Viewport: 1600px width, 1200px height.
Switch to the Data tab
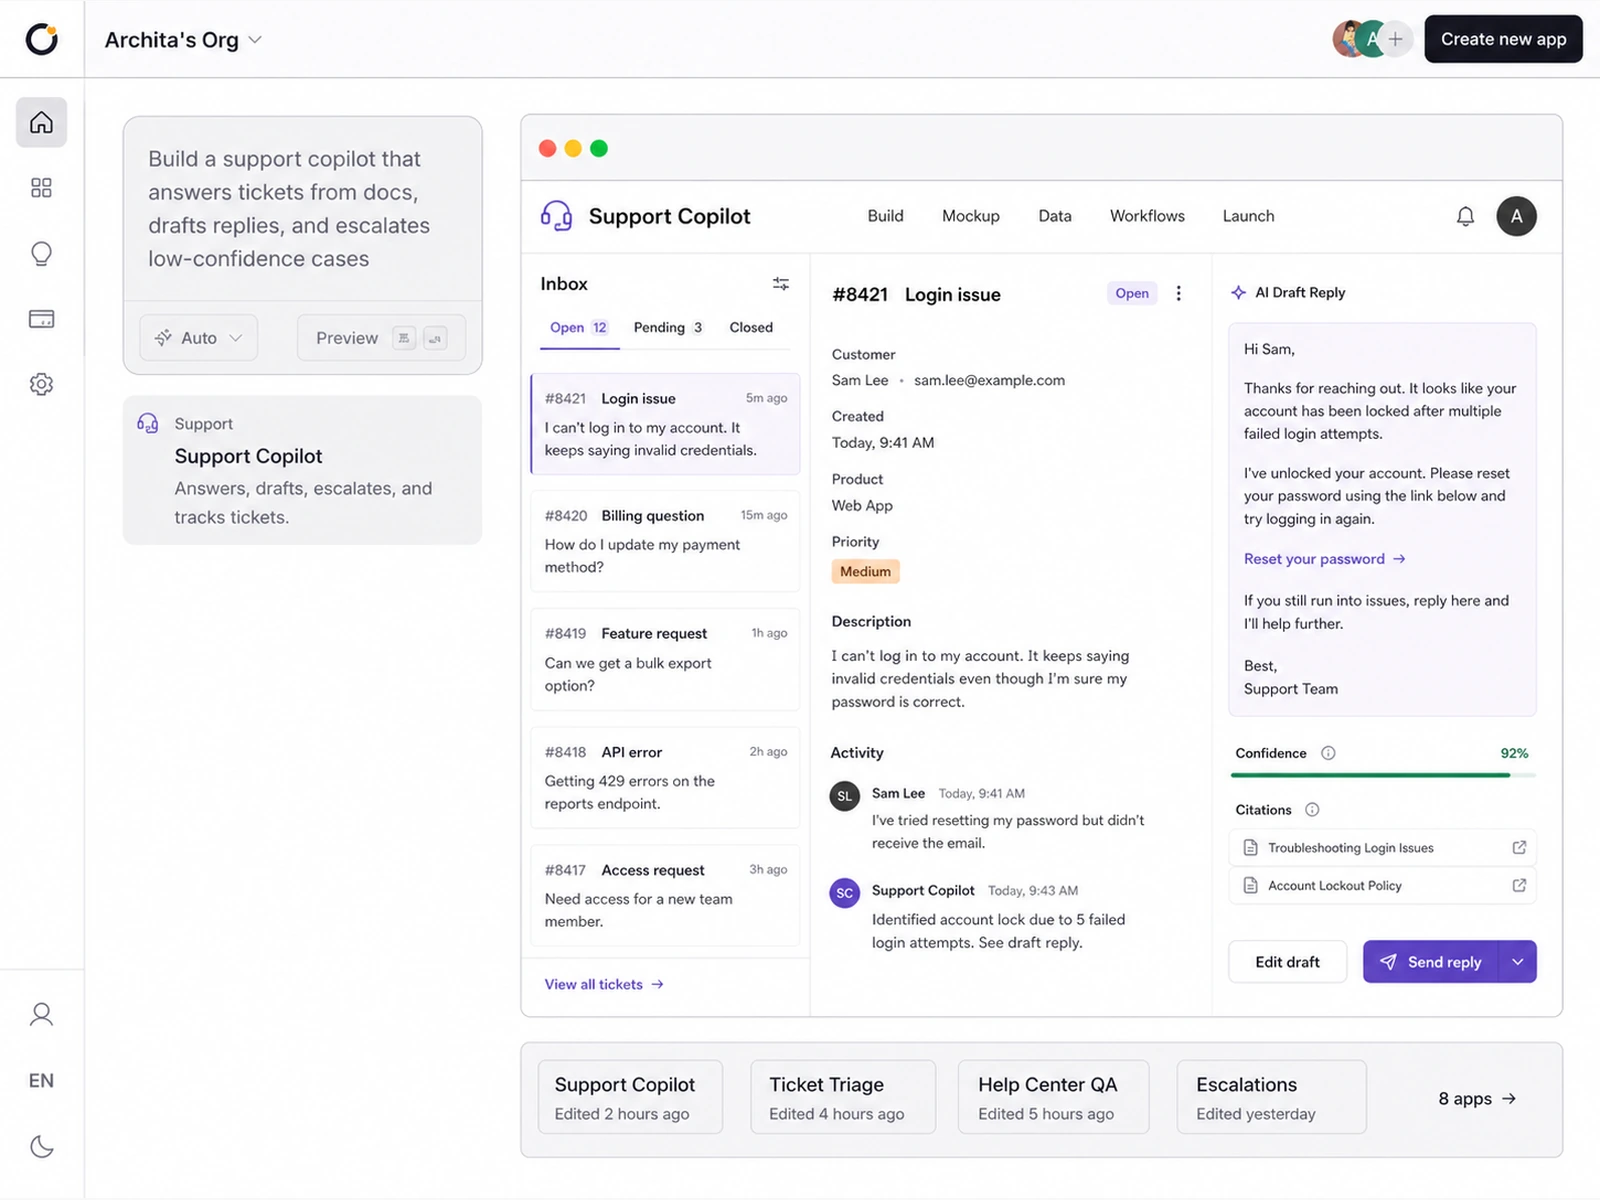tap(1054, 216)
